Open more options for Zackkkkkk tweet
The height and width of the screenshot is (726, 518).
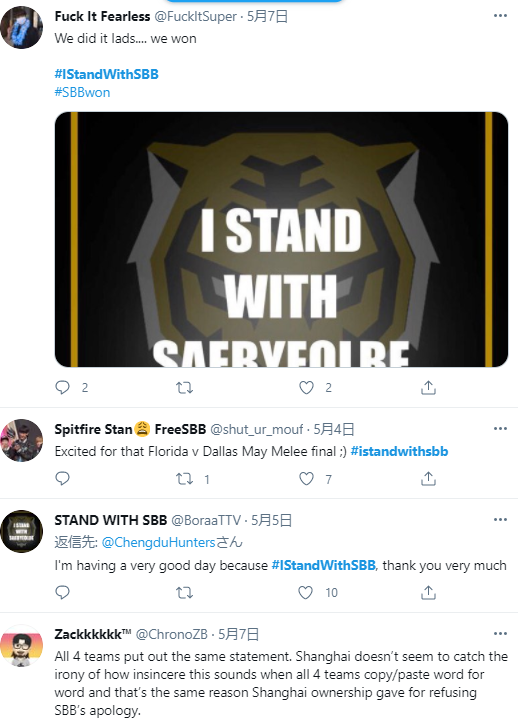coord(500,633)
